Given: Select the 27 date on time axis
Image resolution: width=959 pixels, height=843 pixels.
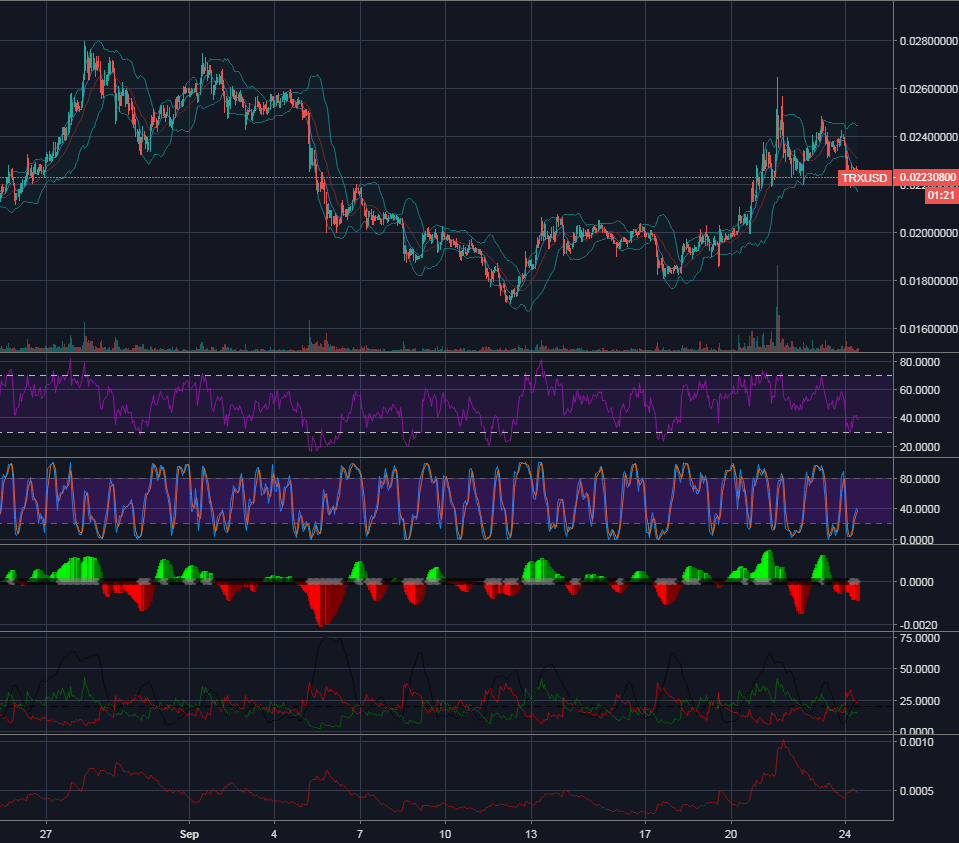Looking at the screenshot, I should click(46, 834).
